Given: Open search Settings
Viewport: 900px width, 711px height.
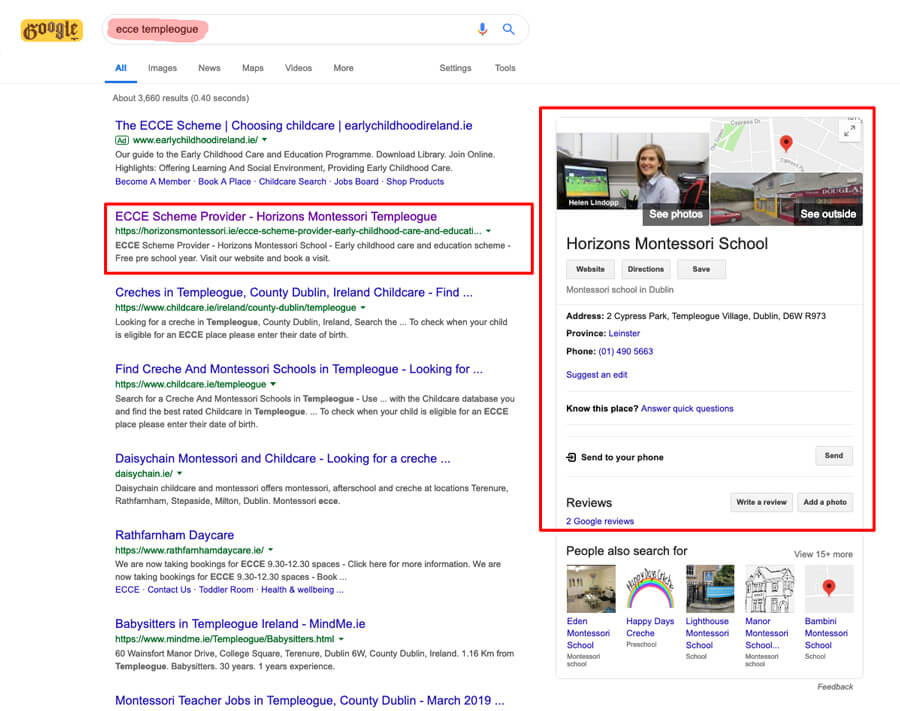Looking at the screenshot, I should coord(455,68).
